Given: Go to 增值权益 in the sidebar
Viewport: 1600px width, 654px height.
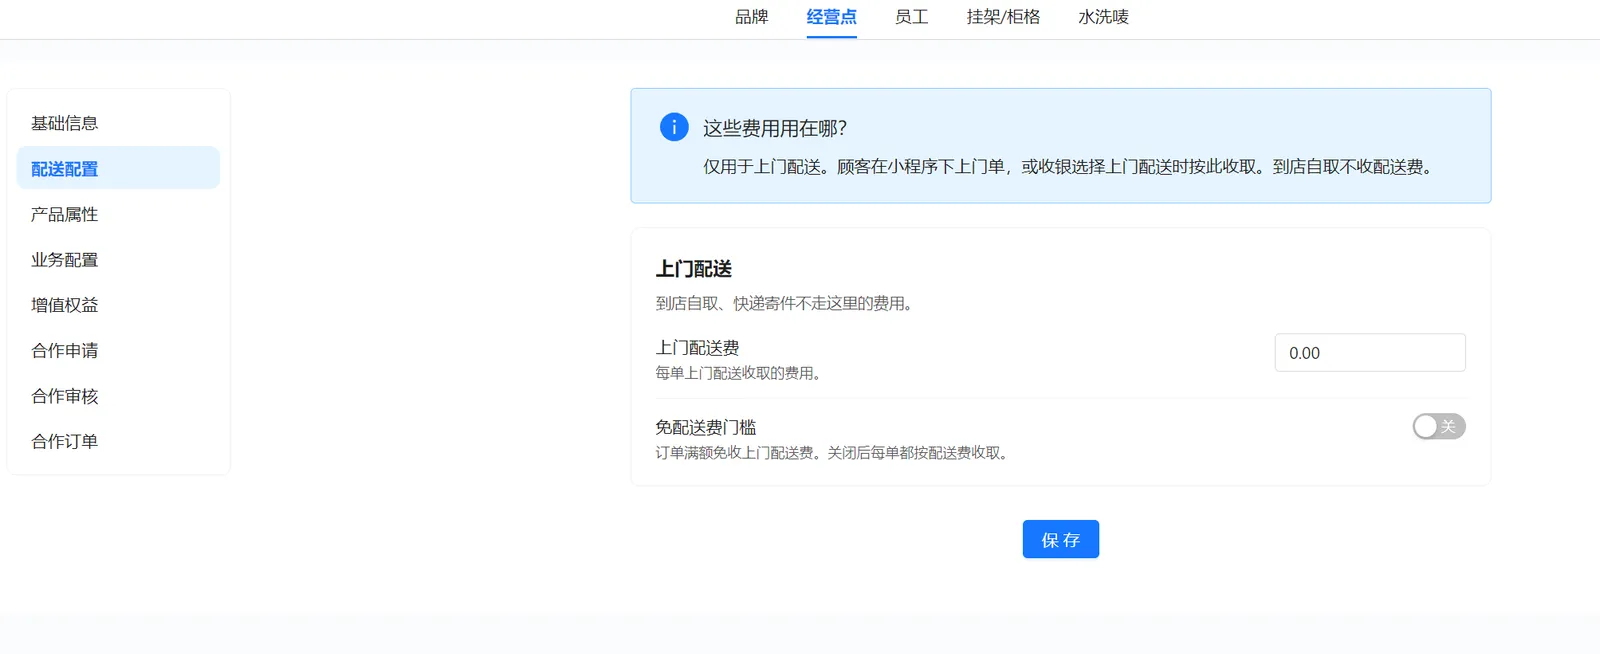Looking at the screenshot, I should pos(118,305).
